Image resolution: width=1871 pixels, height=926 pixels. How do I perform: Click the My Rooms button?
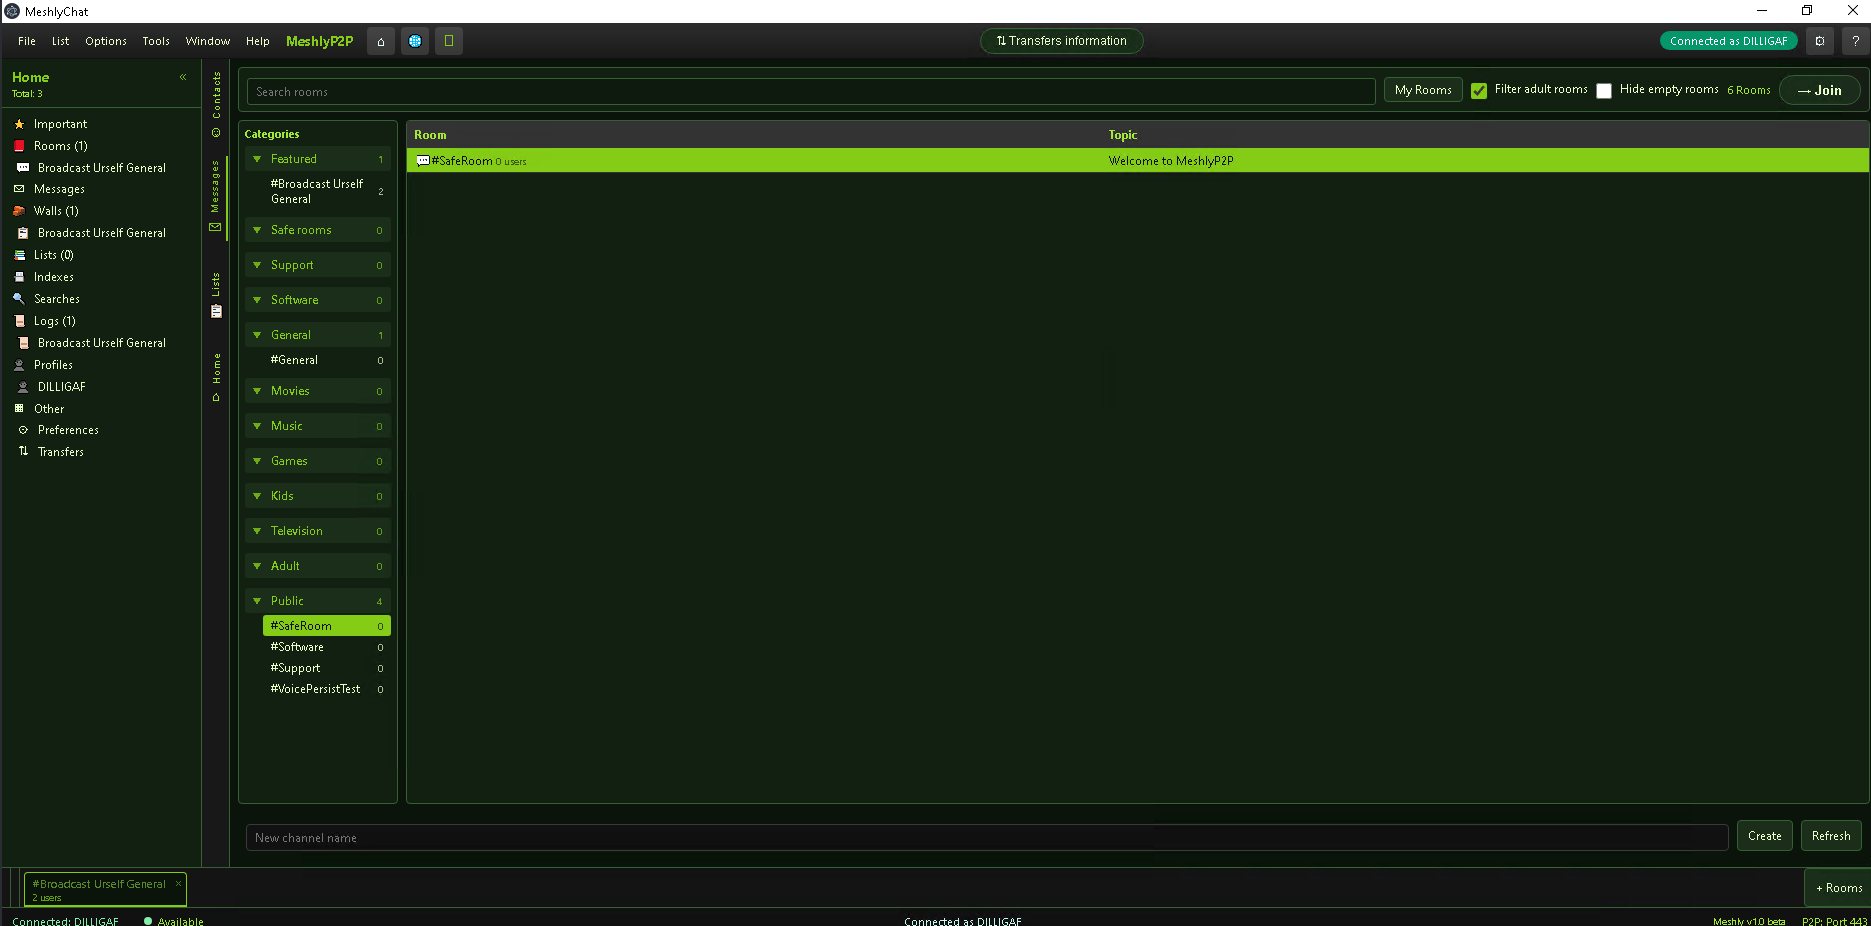pos(1423,90)
